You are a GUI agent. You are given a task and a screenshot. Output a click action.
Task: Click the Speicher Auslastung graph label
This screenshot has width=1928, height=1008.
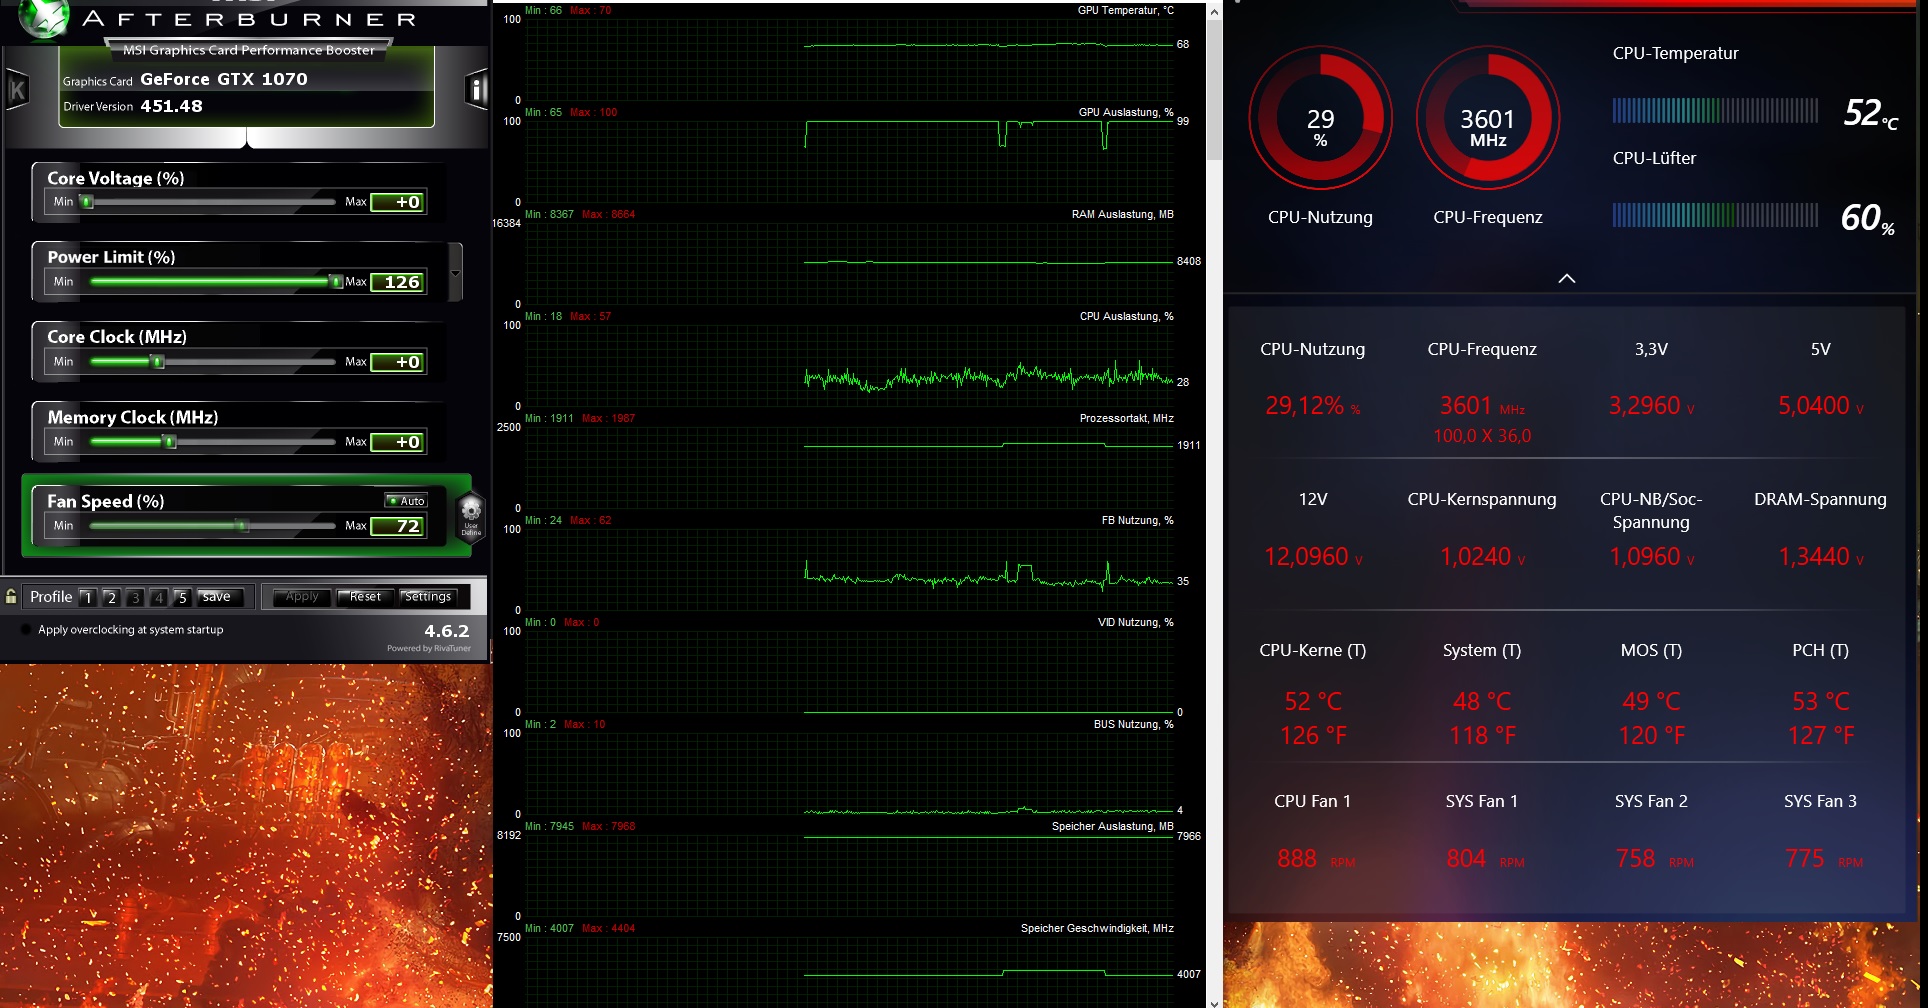tap(1112, 826)
